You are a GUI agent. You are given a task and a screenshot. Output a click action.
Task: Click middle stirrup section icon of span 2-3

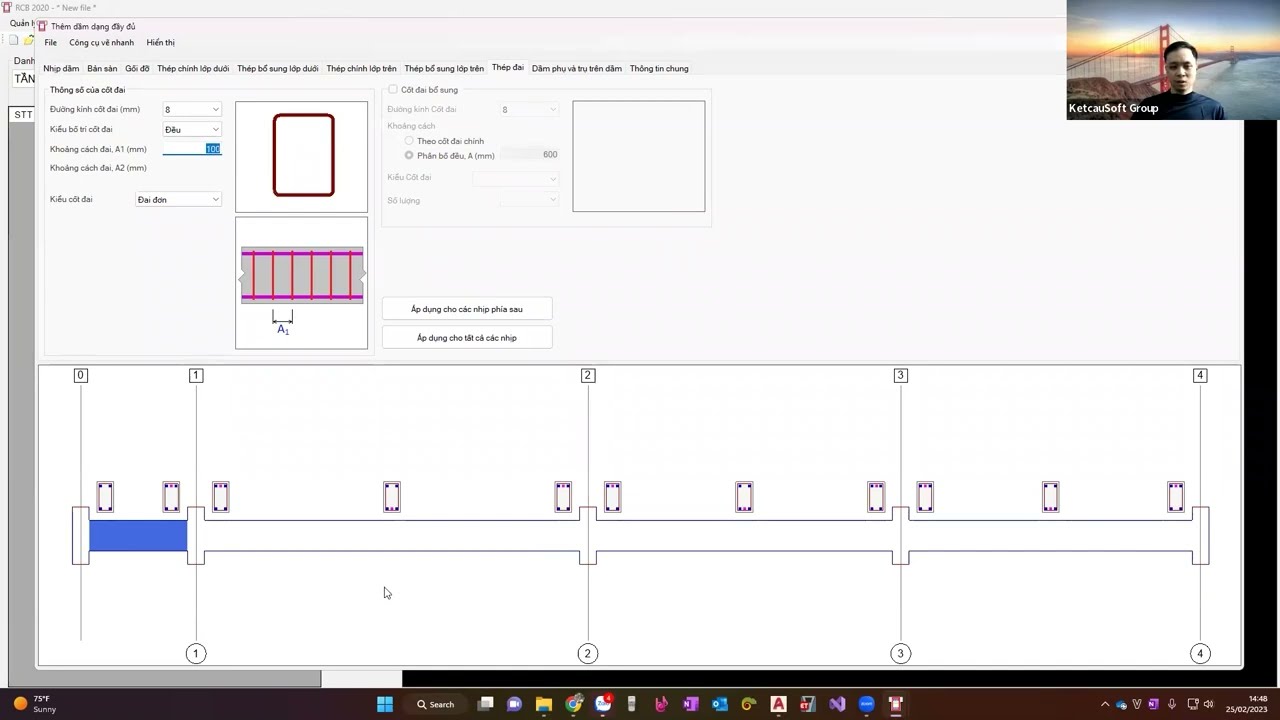point(744,497)
